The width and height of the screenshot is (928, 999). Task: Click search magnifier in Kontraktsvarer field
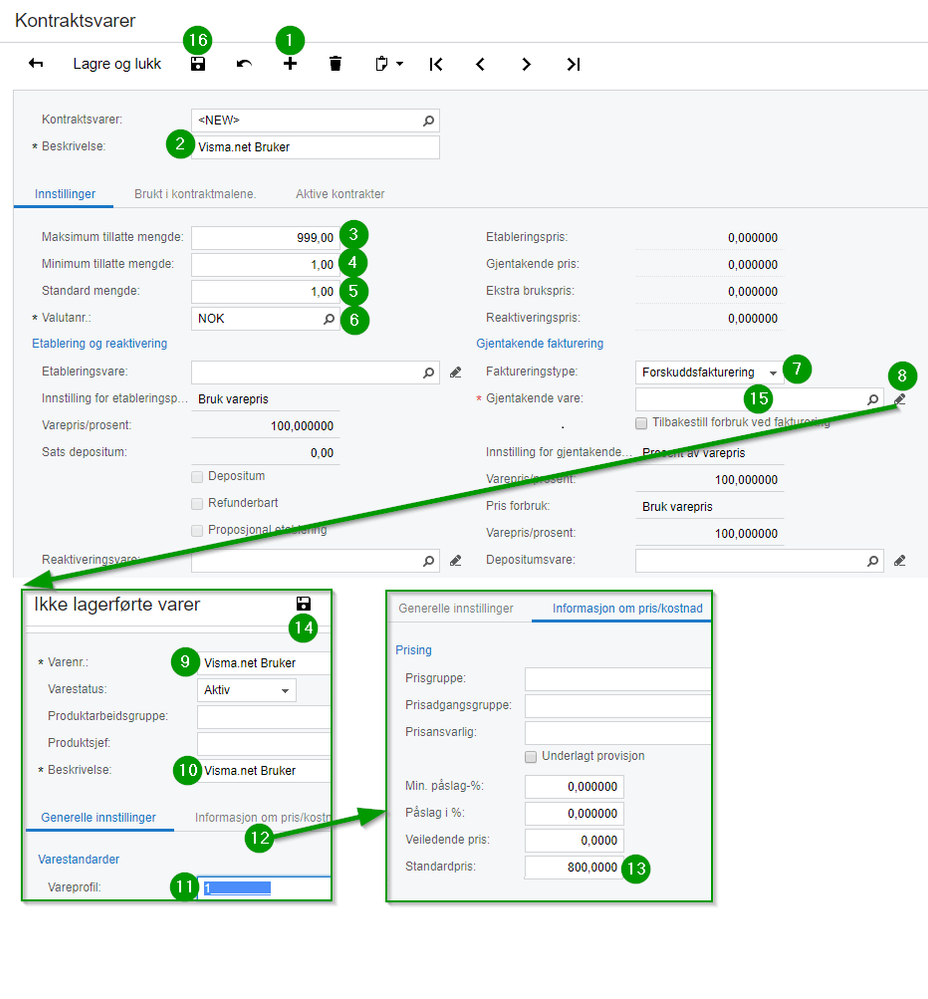coord(429,120)
